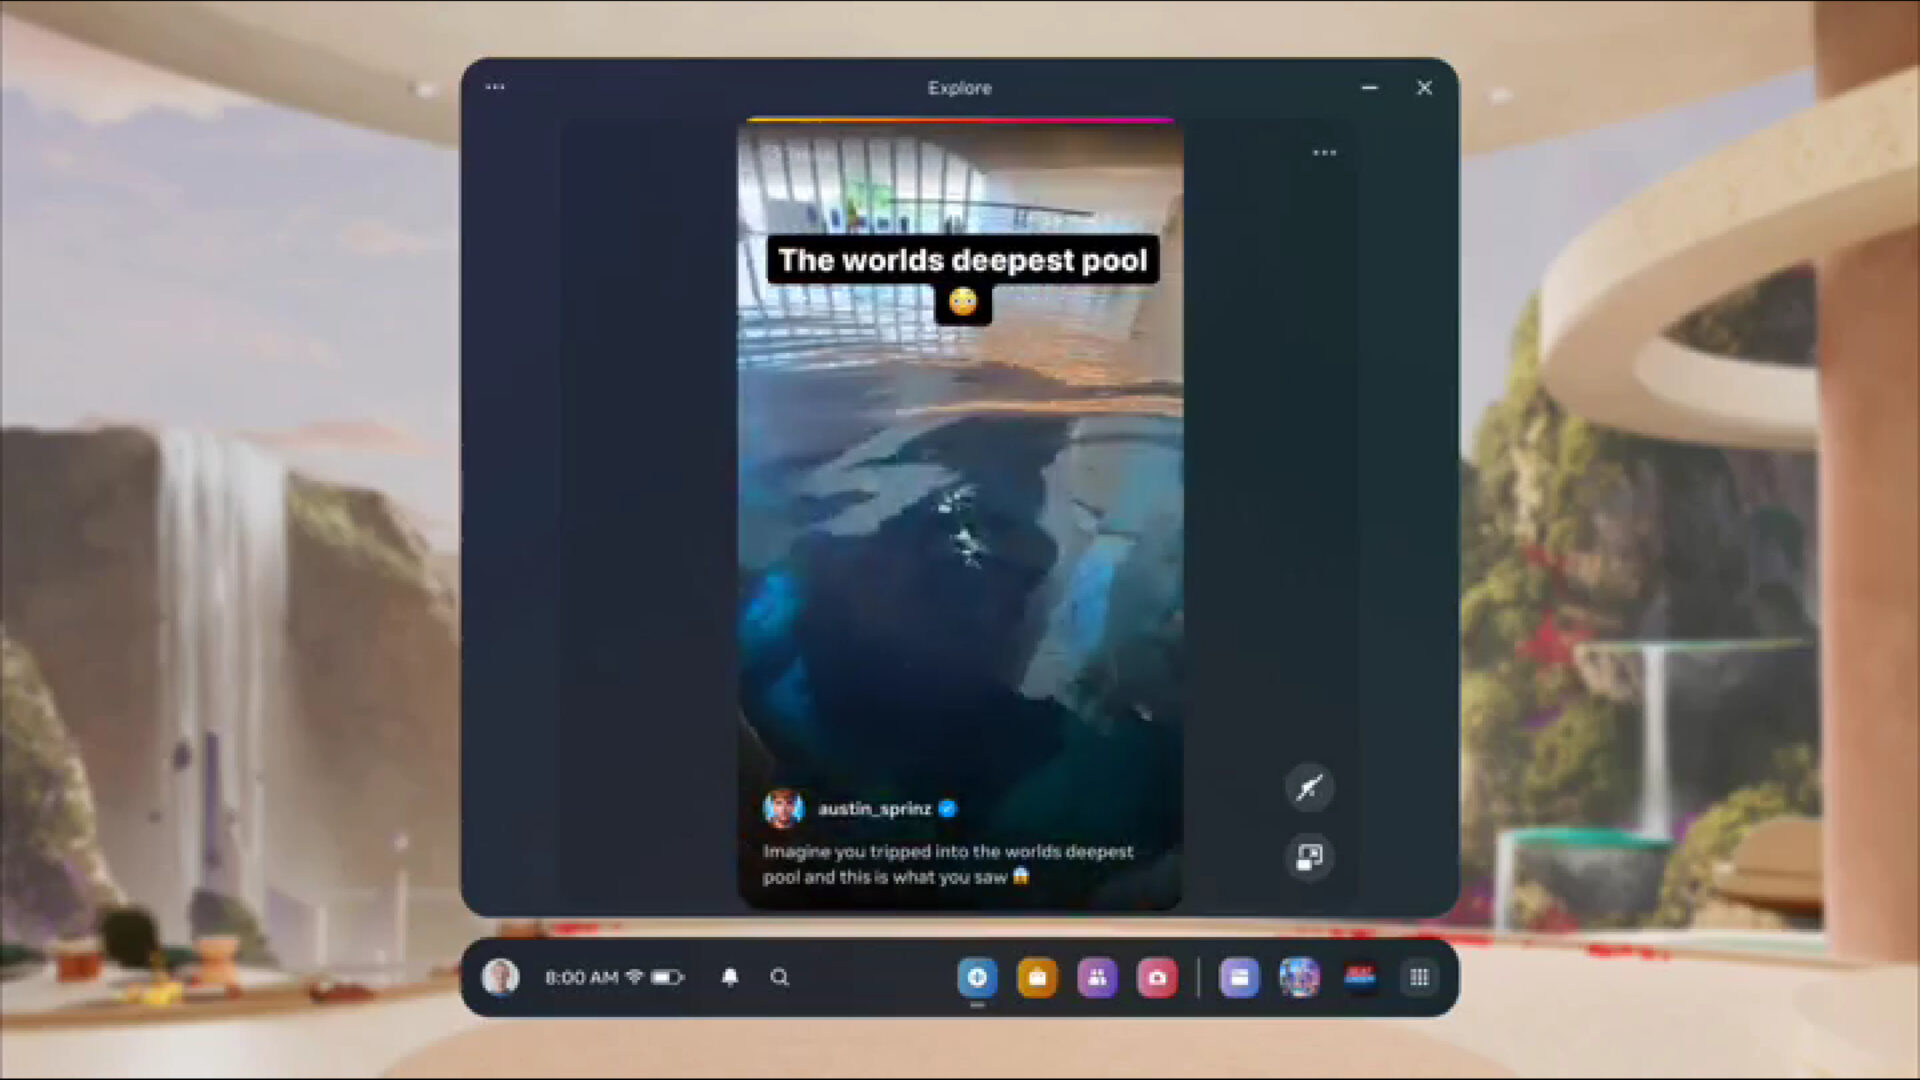1920x1080 pixels.
Task: Open the reel's more options menu
Action: pos(1324,153)
